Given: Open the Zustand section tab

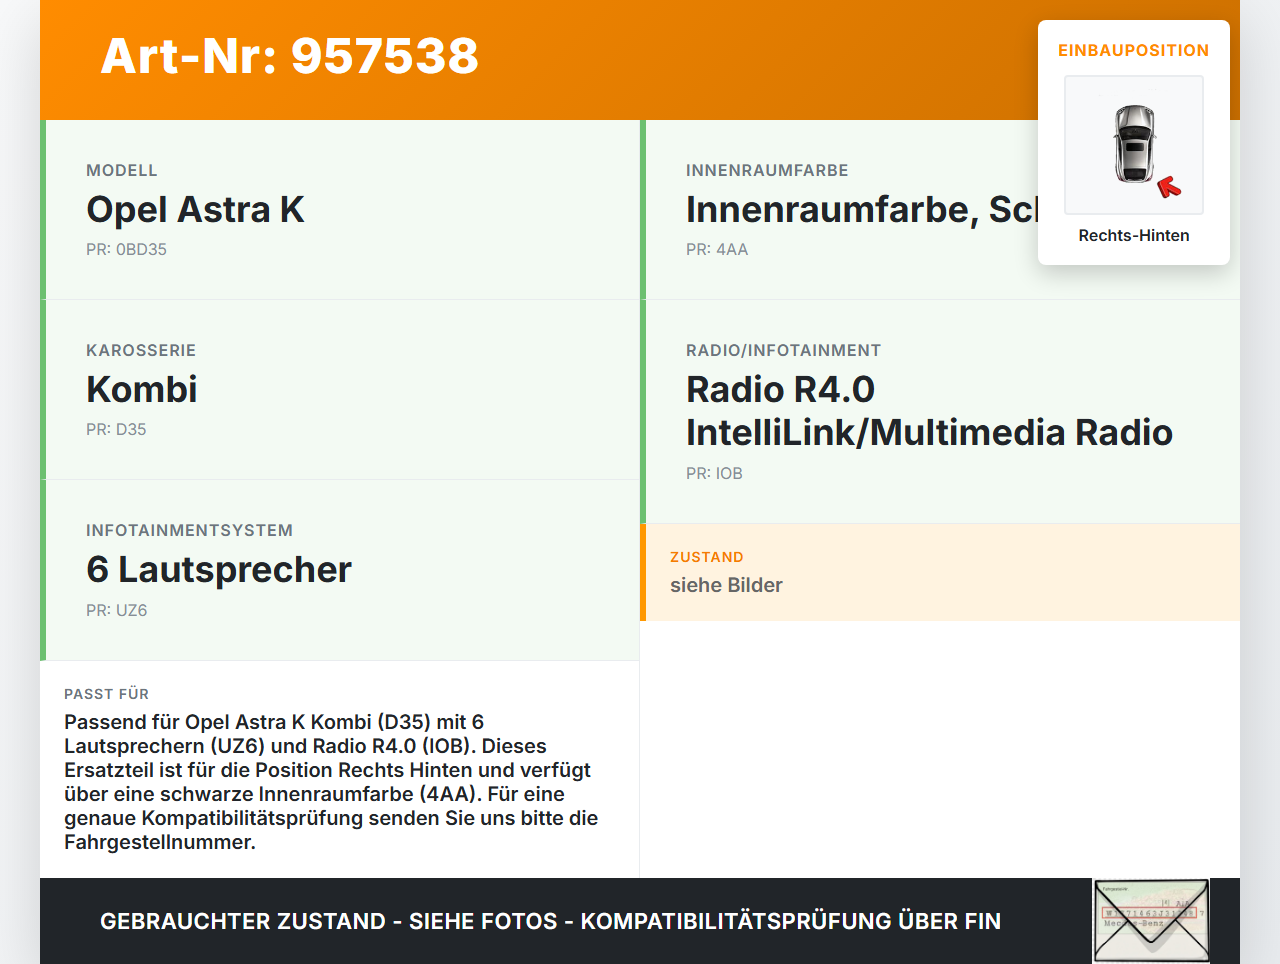Looking at the screenshot, I should [707, 557].
